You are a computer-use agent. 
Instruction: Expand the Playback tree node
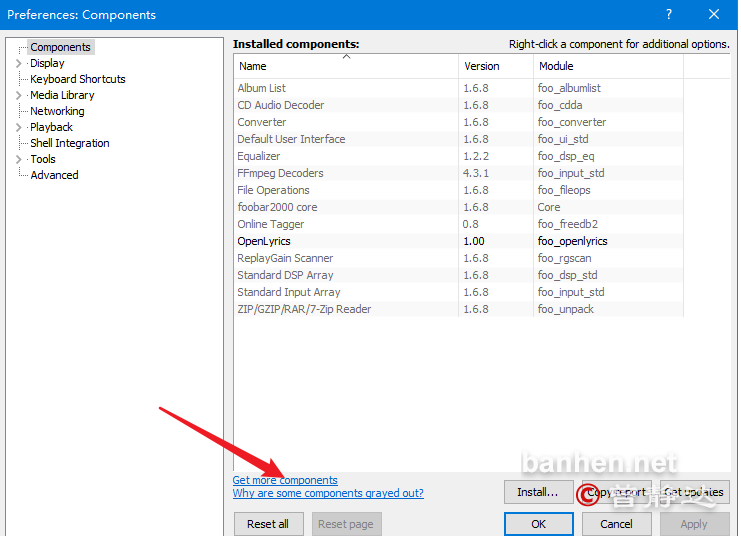coord(18,127)
